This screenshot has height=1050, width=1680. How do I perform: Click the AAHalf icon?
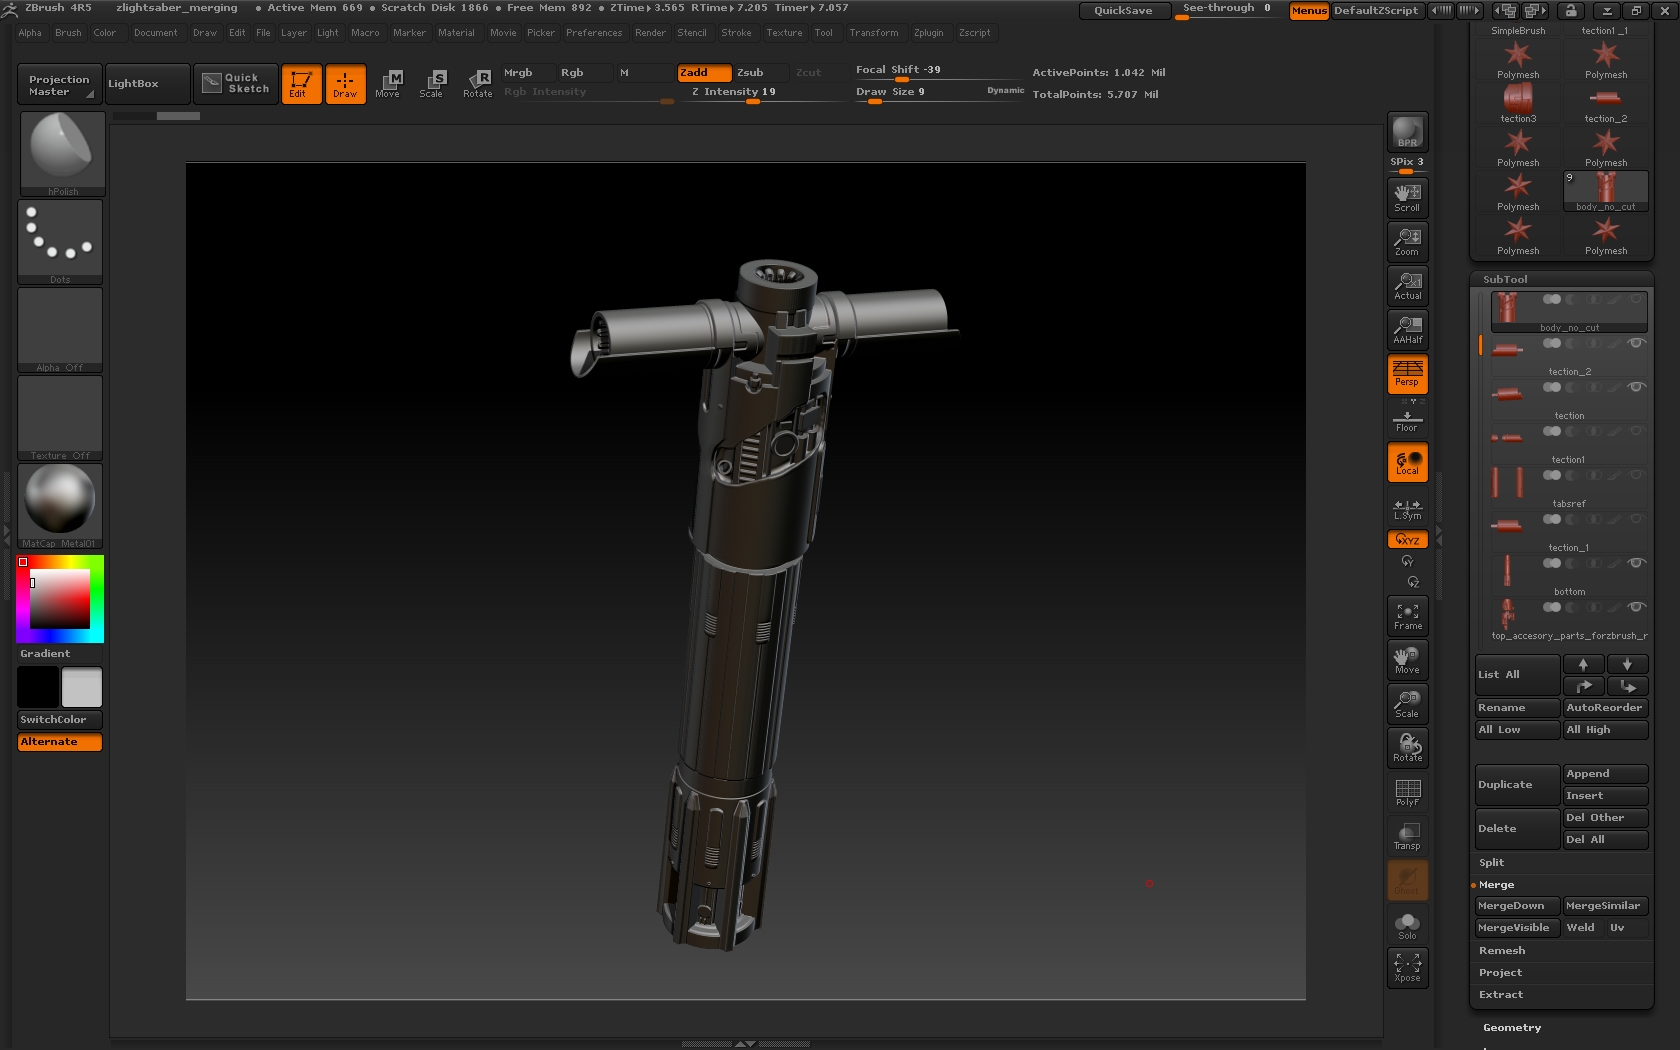pos(1407,329)
